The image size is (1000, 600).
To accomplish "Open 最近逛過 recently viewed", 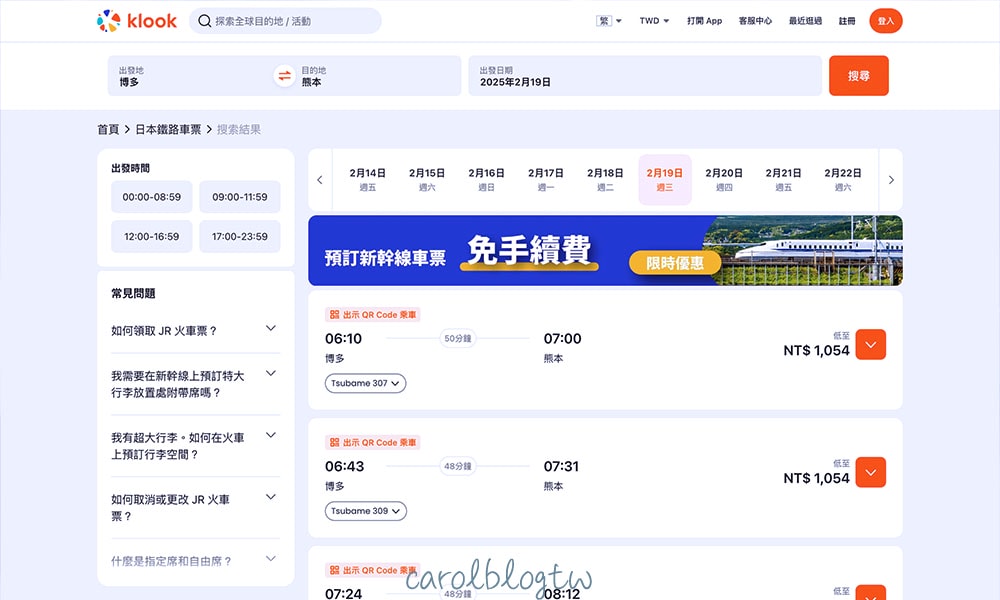I will 805,21.
